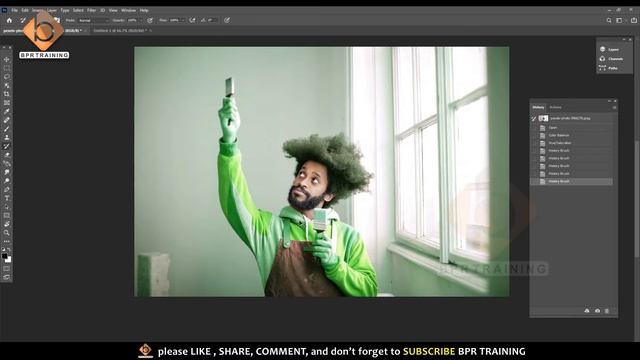Open the History panel flyout menu
Viewport: 640px width, 360px height.
point(614,107)
